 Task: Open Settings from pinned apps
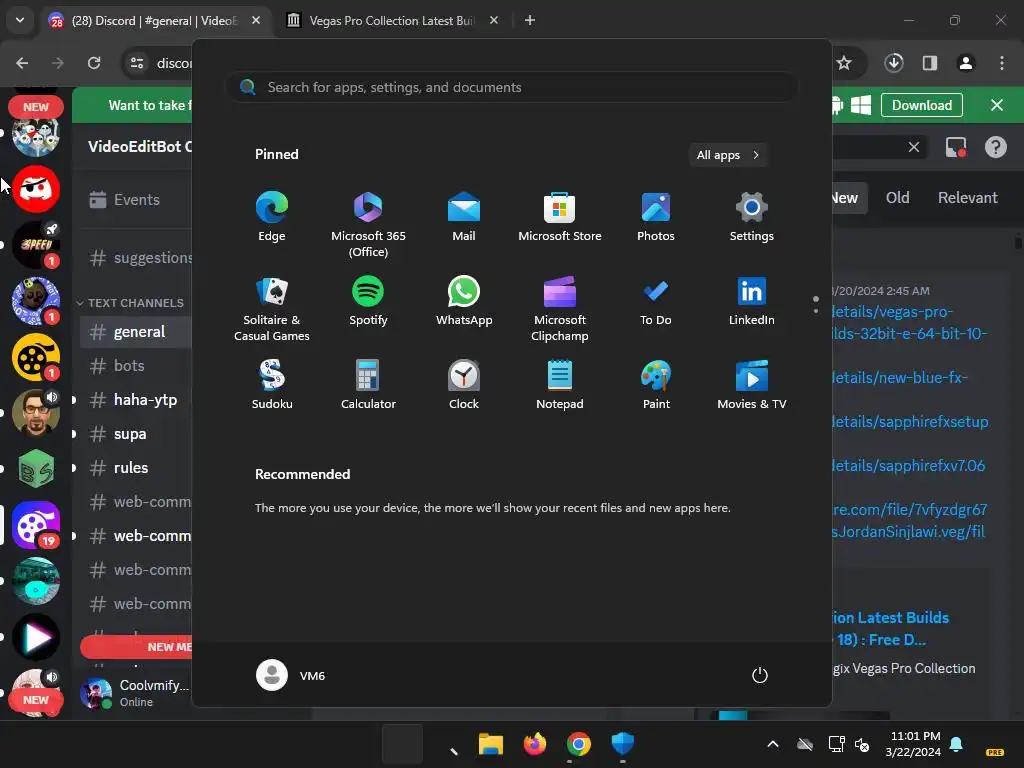pos(752,217)
